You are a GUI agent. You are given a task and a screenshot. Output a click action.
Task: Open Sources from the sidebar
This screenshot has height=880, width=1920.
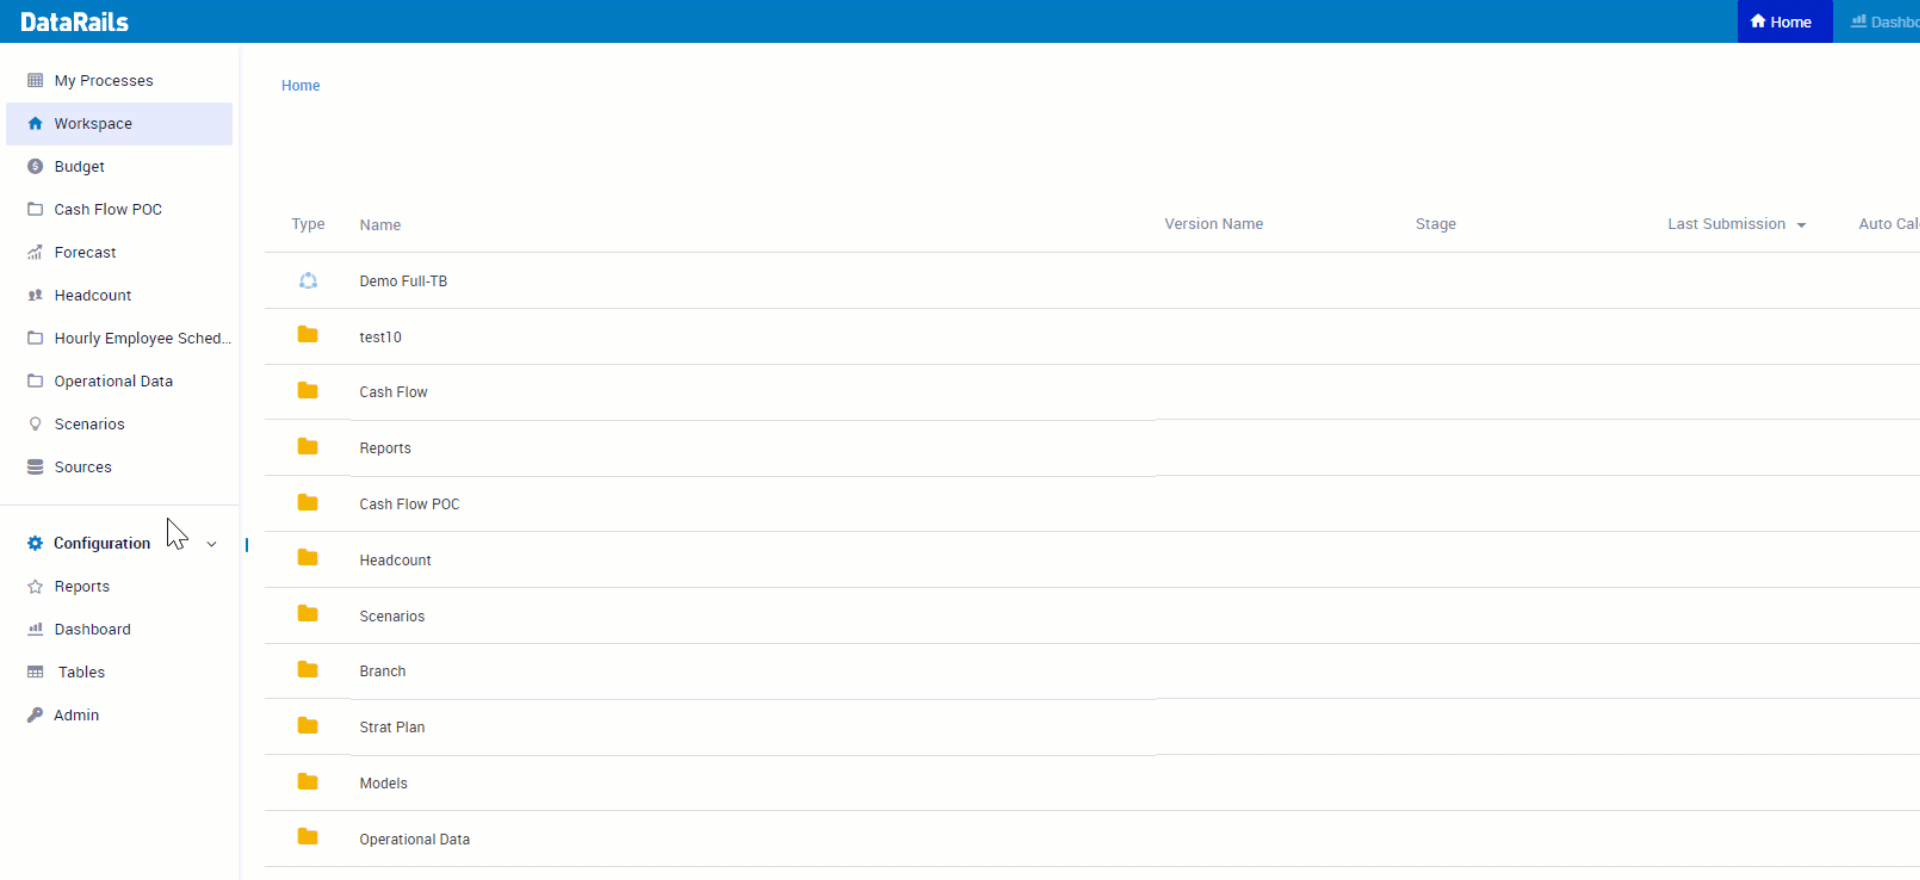(x=119, y=467)
